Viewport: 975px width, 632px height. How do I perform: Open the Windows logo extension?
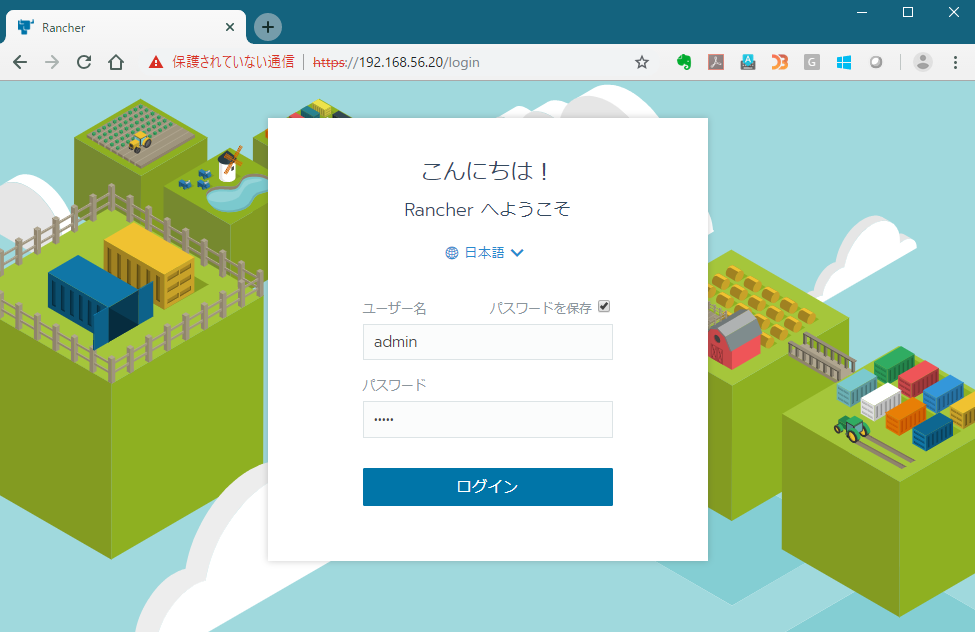point(844,62)
